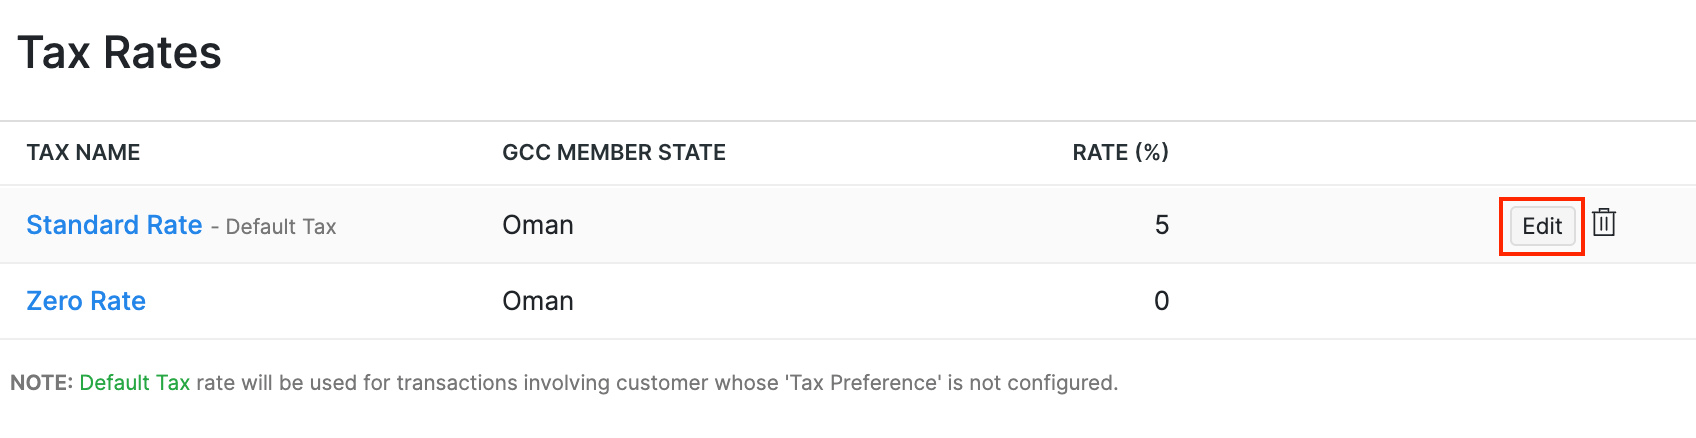1696x438 pixels.
Task: Select Oman in the Zero Rate row
Action: click(538, 301)
